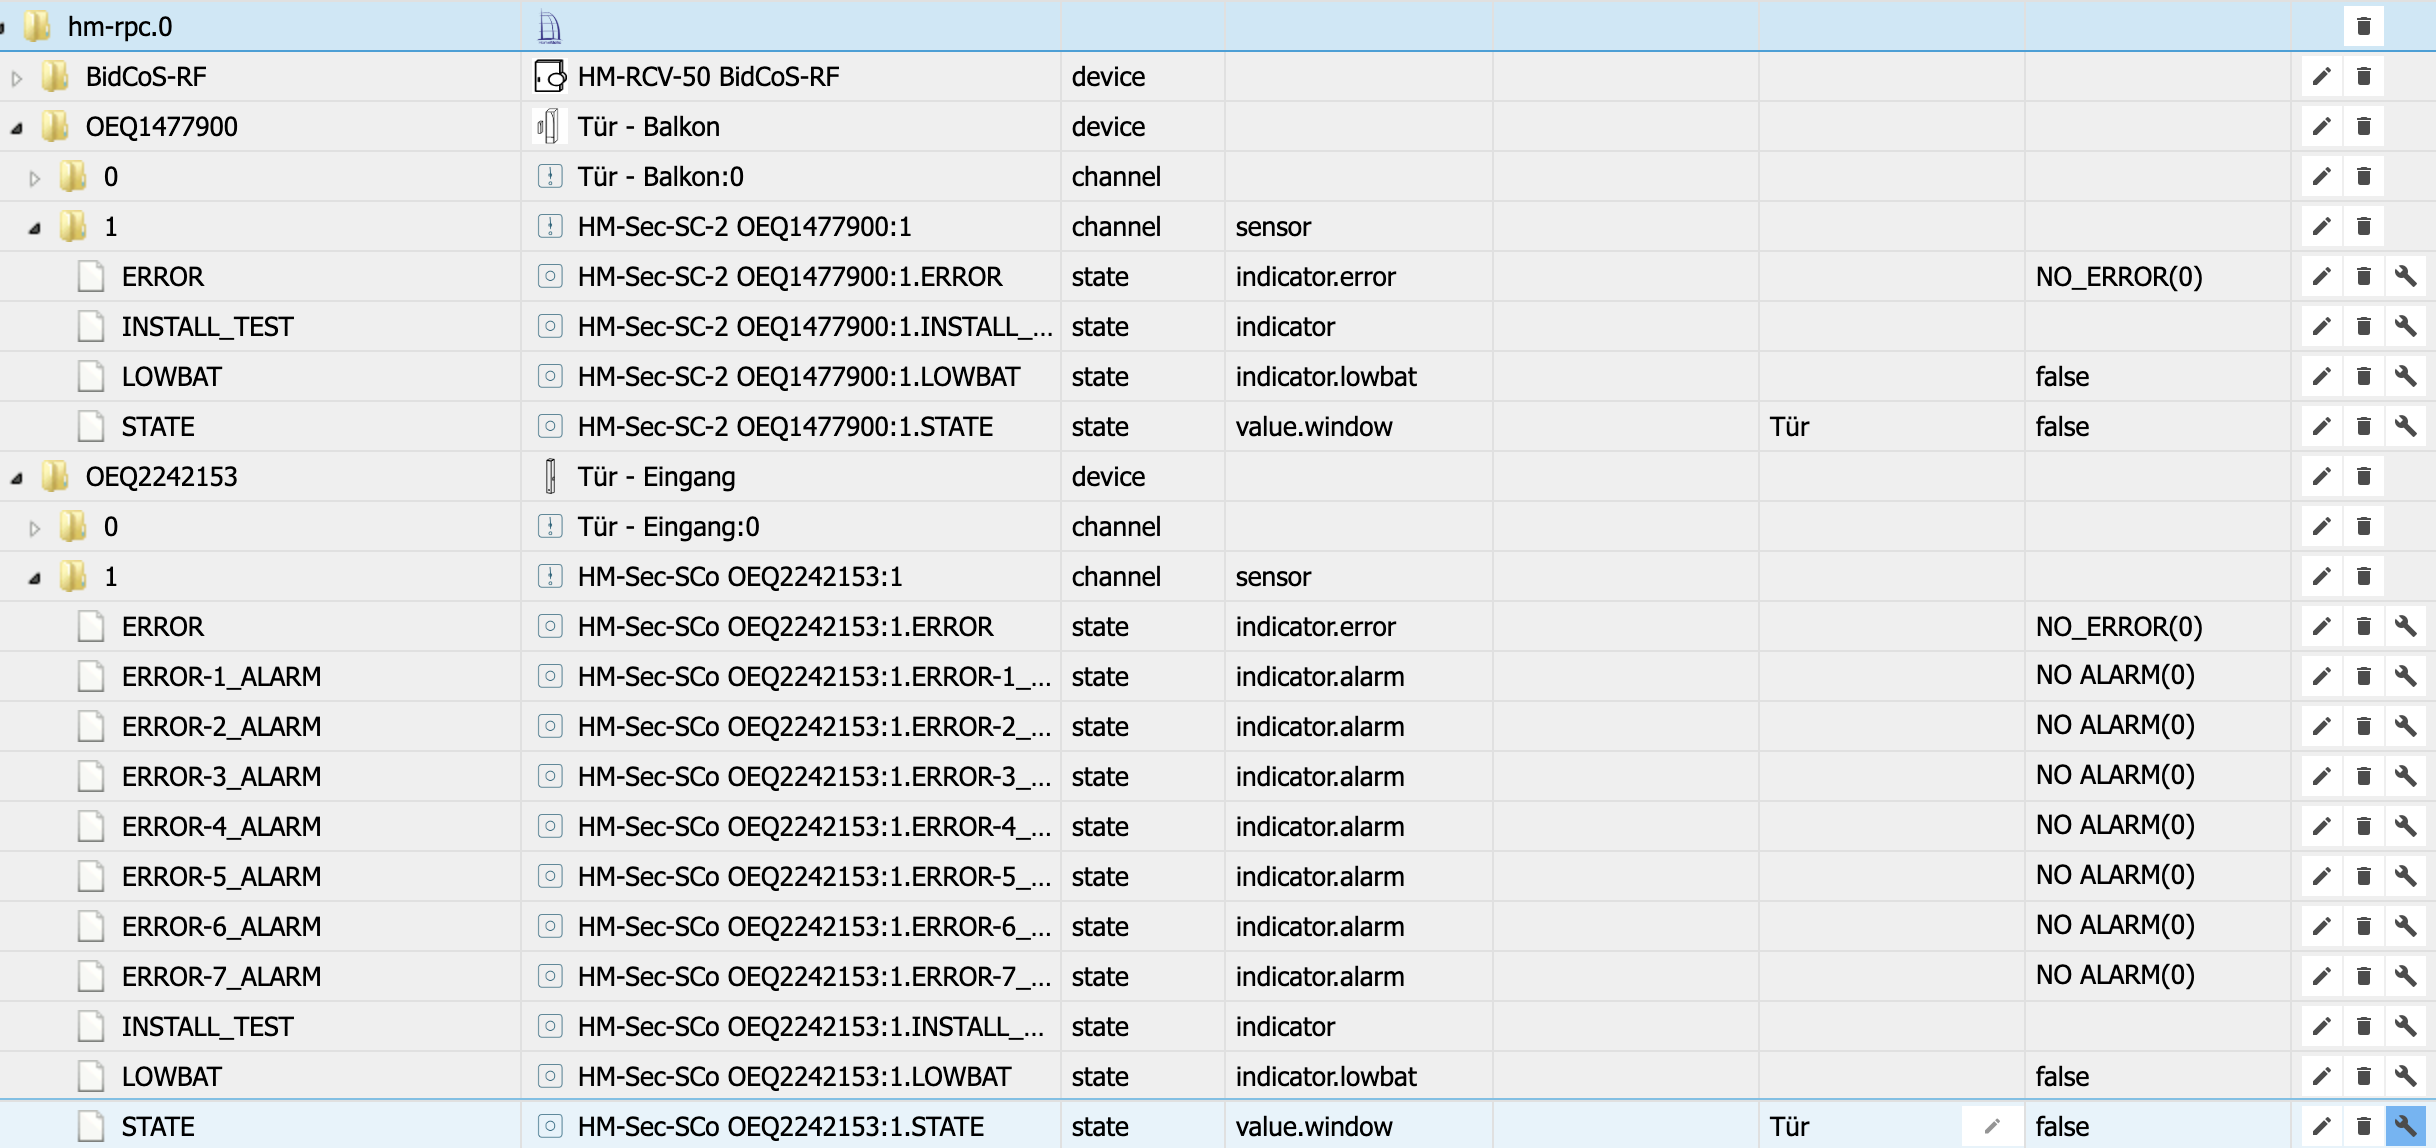Open the wrench settings for the OEQ1477900 LOWBAT row
Viewport: 2436px width, 1148px height.
pos(2405,376)
